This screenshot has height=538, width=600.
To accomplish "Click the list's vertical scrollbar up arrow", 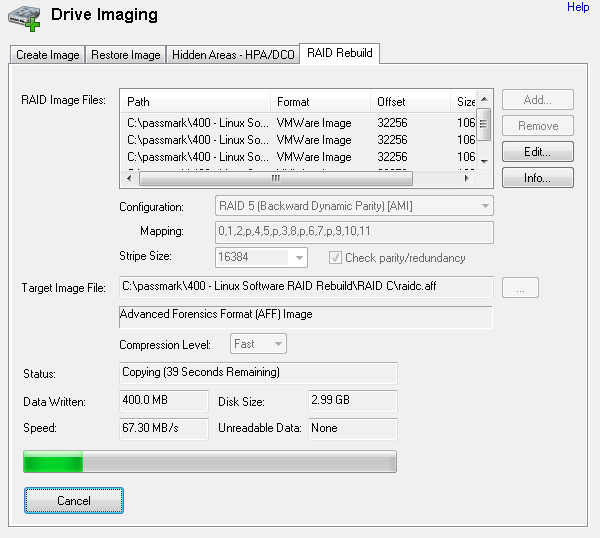I will click(x=484, y=99).
